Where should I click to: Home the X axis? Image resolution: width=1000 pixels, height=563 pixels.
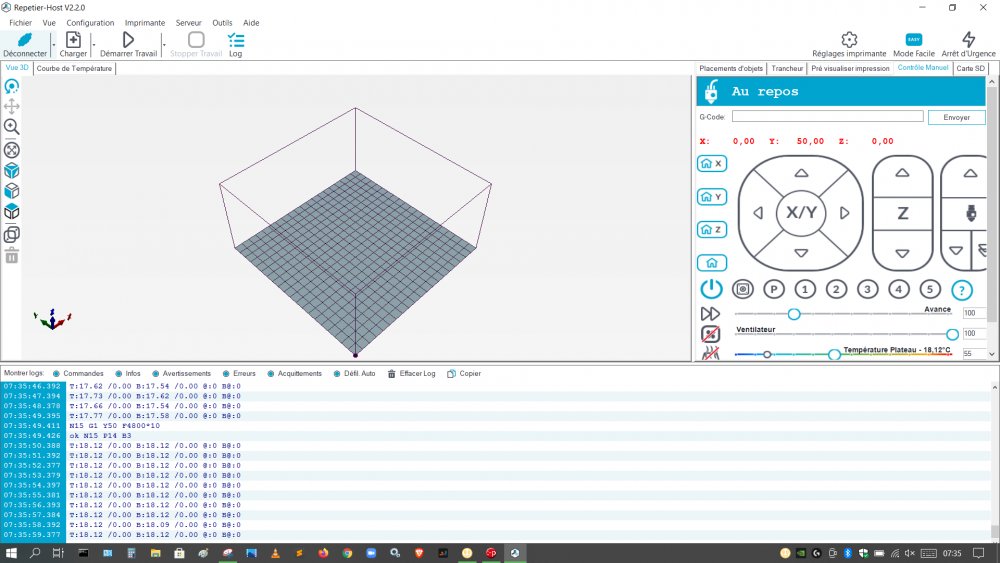(x=712, y=164)
